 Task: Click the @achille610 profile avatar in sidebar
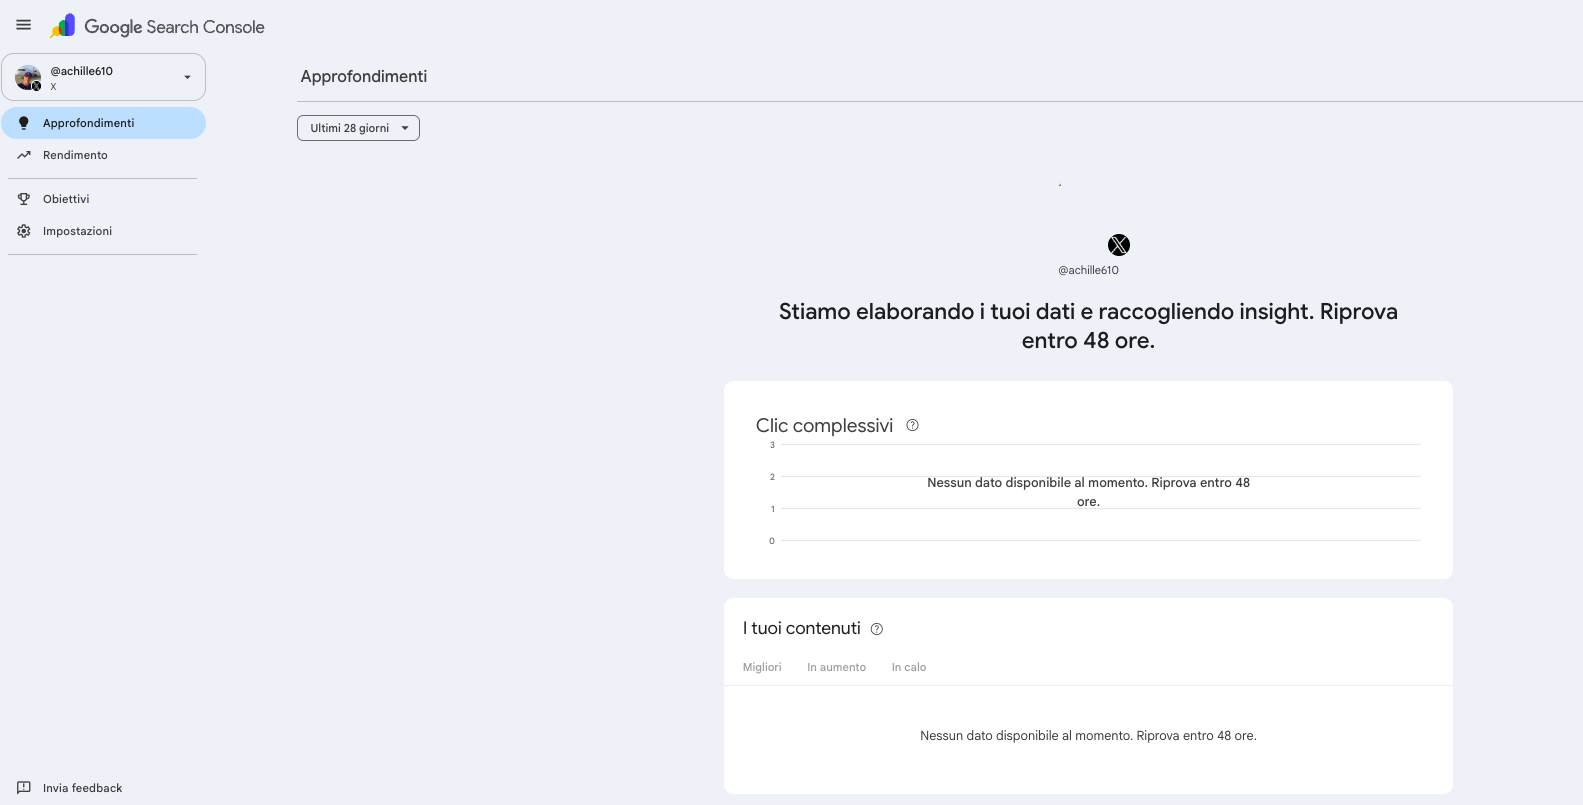click(28, 78)
